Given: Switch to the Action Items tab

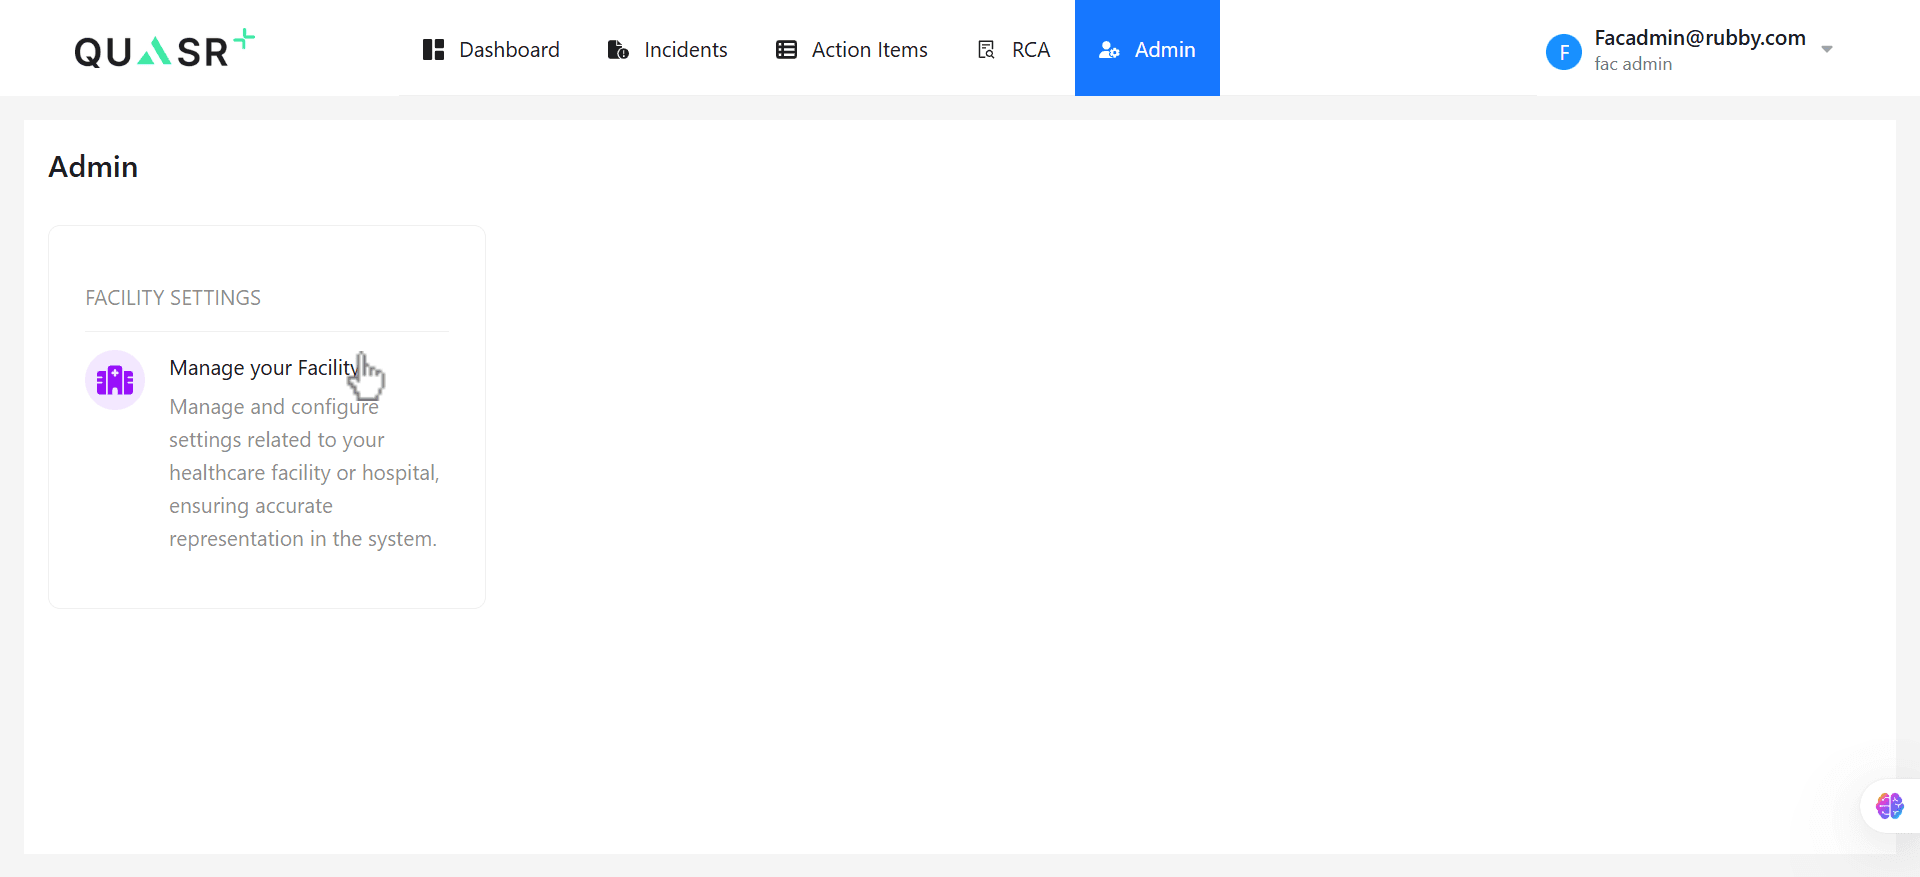Looking at the screenshot, I should [x=852, y=49].
